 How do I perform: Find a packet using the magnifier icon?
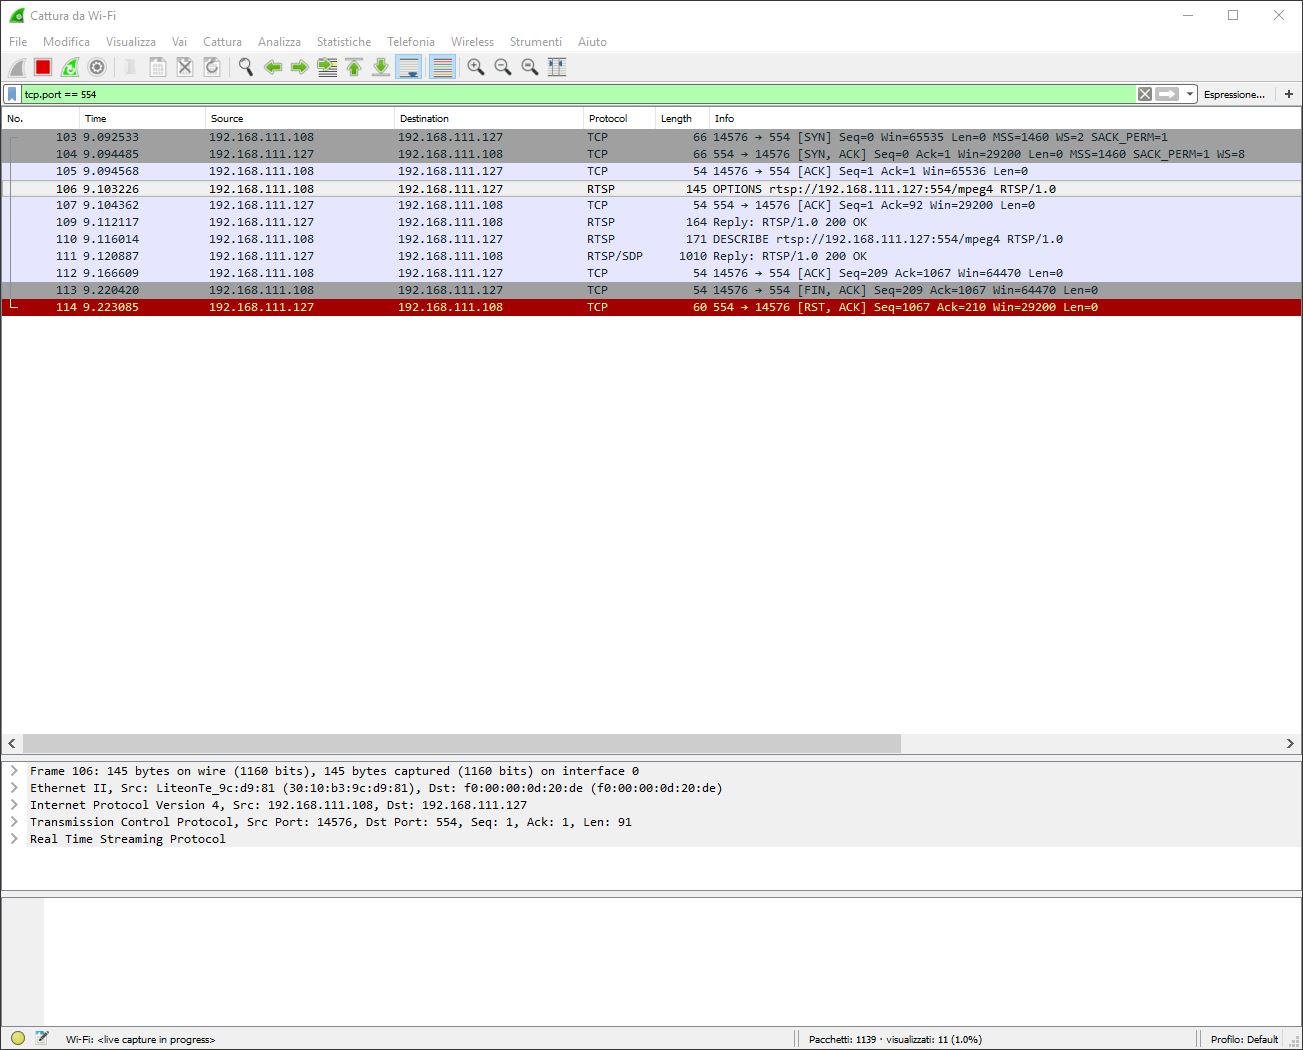click(245, 66)
